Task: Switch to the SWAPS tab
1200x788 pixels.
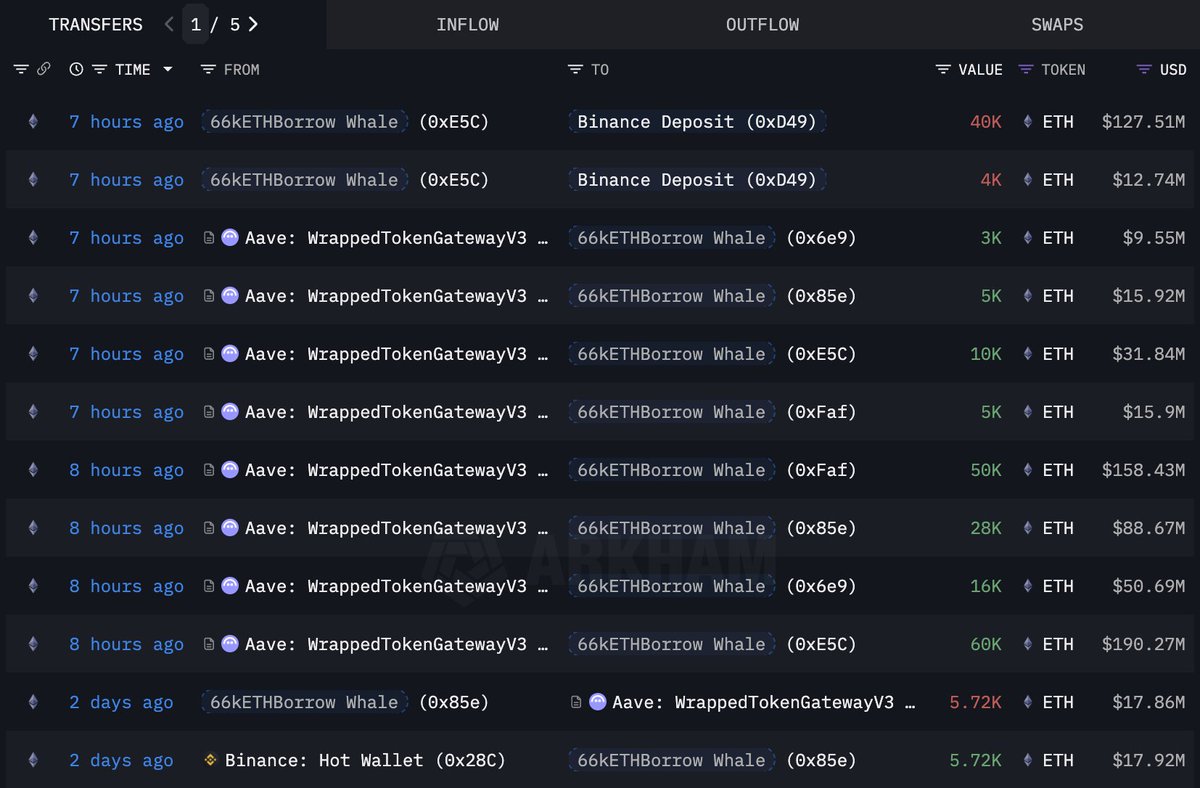Action: pos(1057,25)
